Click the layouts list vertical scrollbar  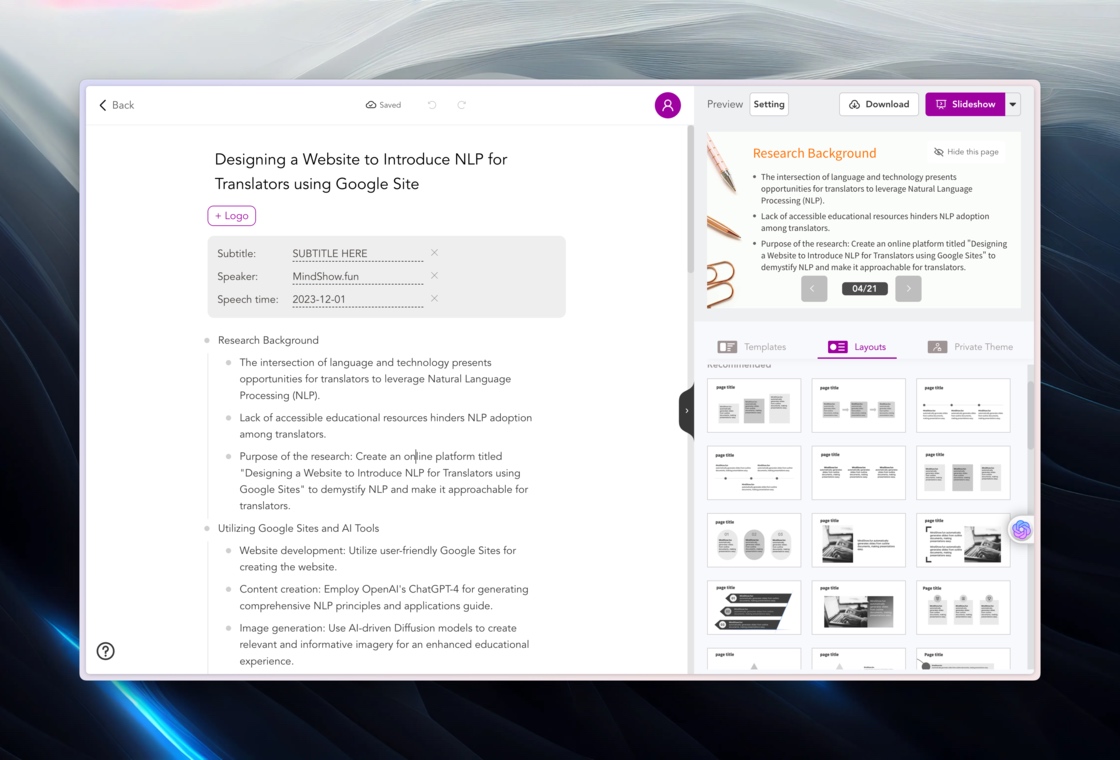[1030, 416]
